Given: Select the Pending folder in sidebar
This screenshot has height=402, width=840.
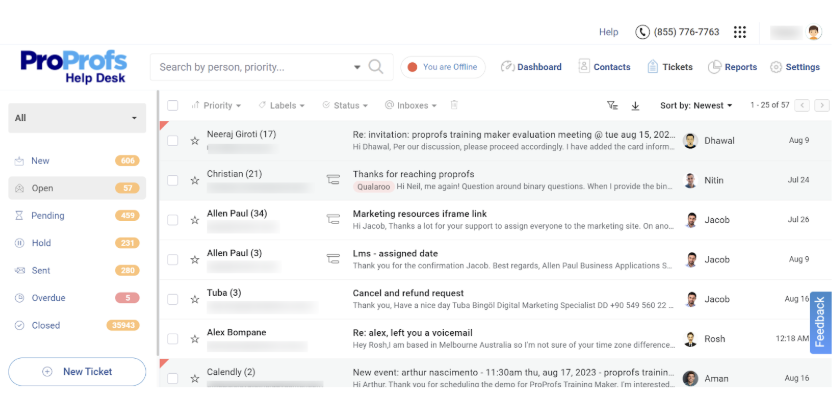Looking at the screenshot, I should 77,215.
